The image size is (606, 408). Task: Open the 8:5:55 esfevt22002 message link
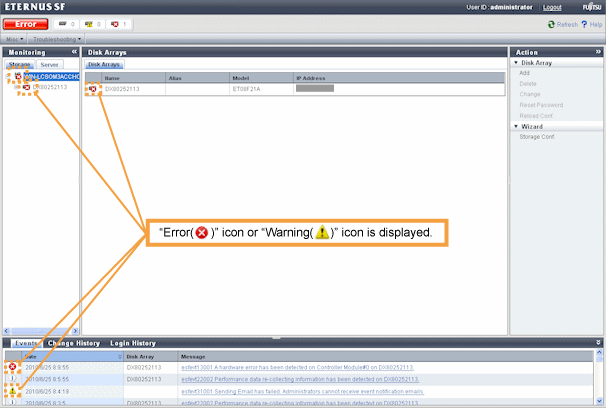300,379
